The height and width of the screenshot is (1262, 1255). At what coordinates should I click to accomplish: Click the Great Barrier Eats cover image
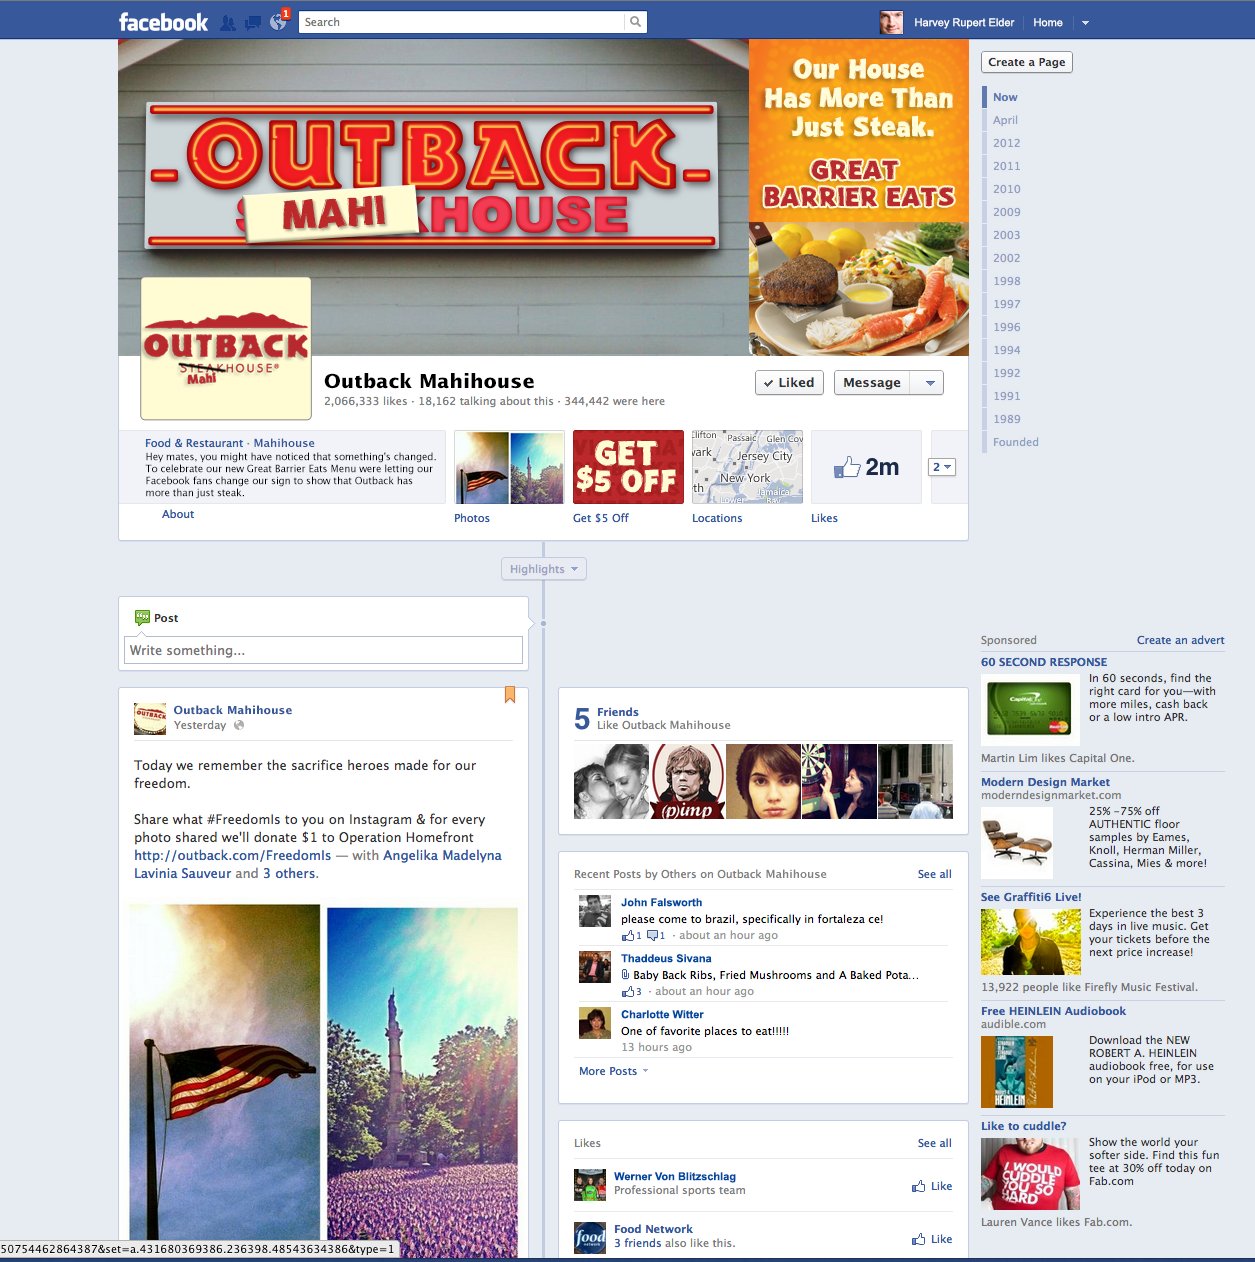[859, 198]
